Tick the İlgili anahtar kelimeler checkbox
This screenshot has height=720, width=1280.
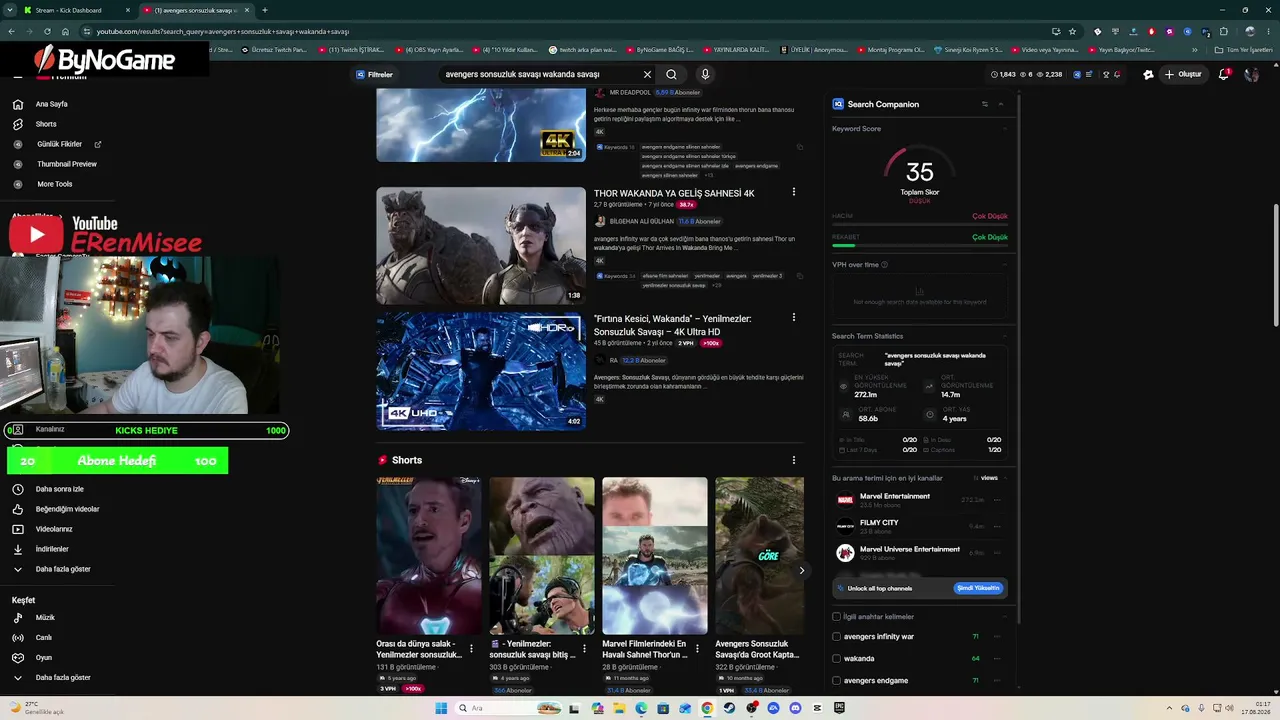pyautogui.click(x=837, y=617)
